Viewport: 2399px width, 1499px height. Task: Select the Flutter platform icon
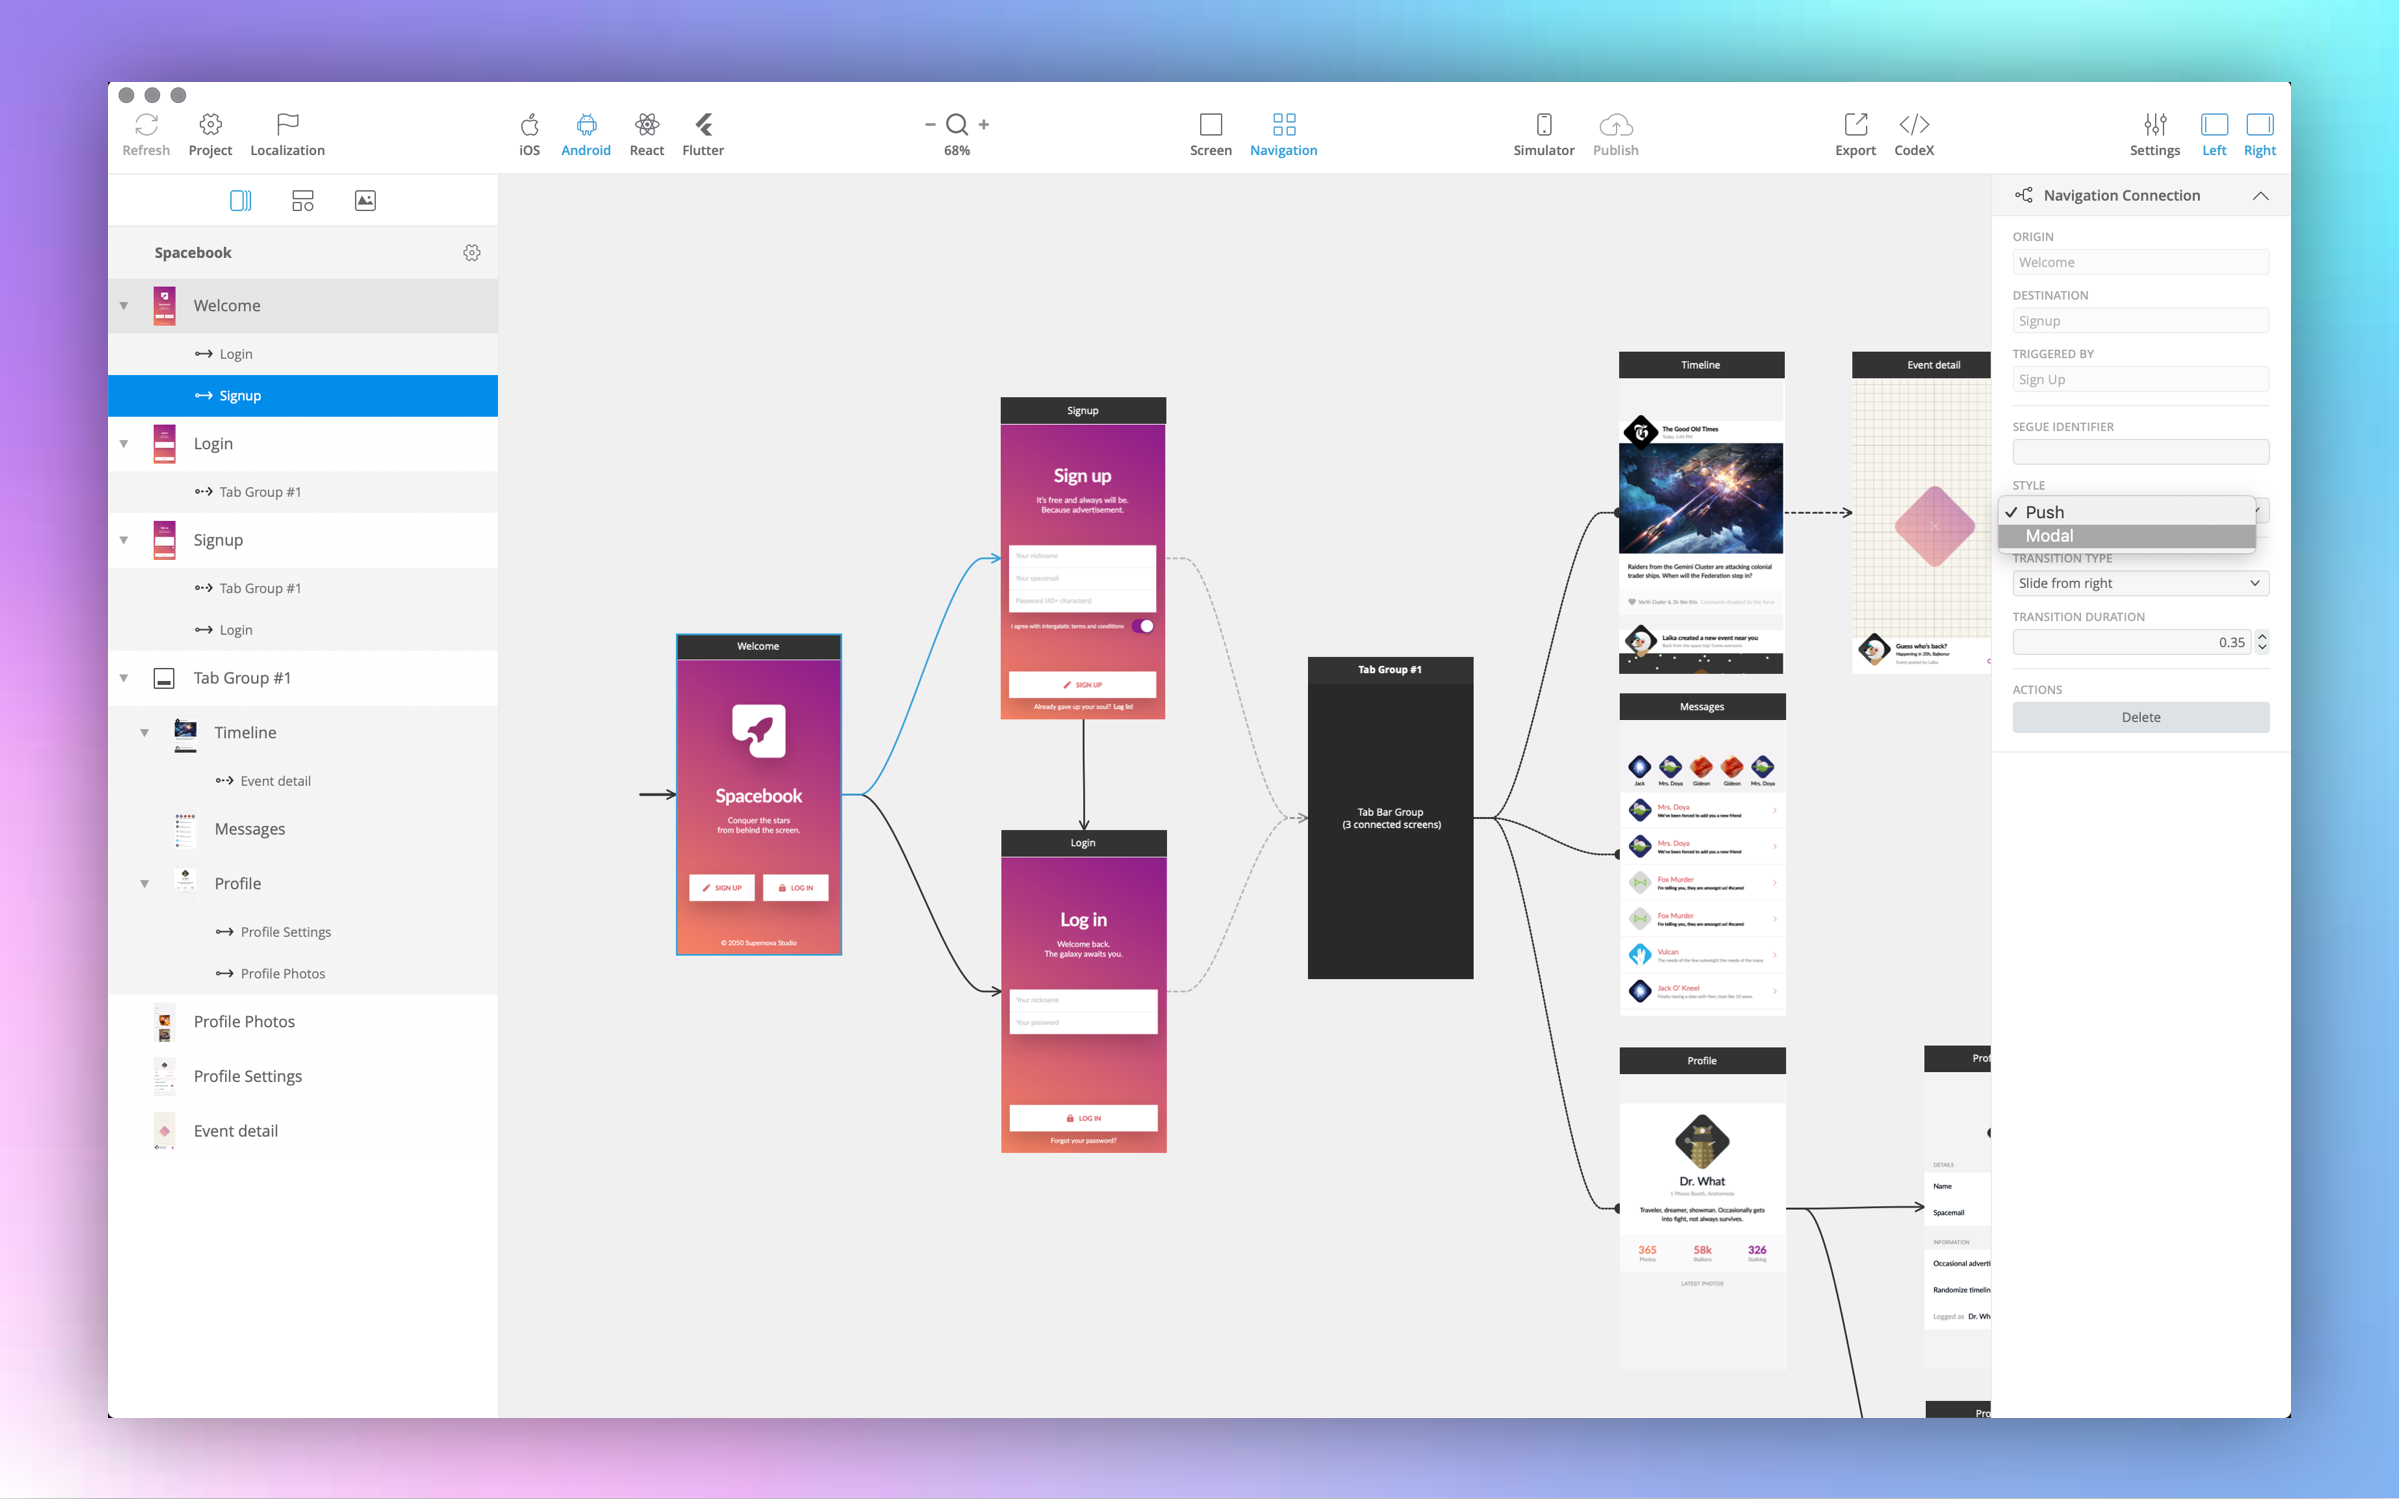click(x=703, y=125)
